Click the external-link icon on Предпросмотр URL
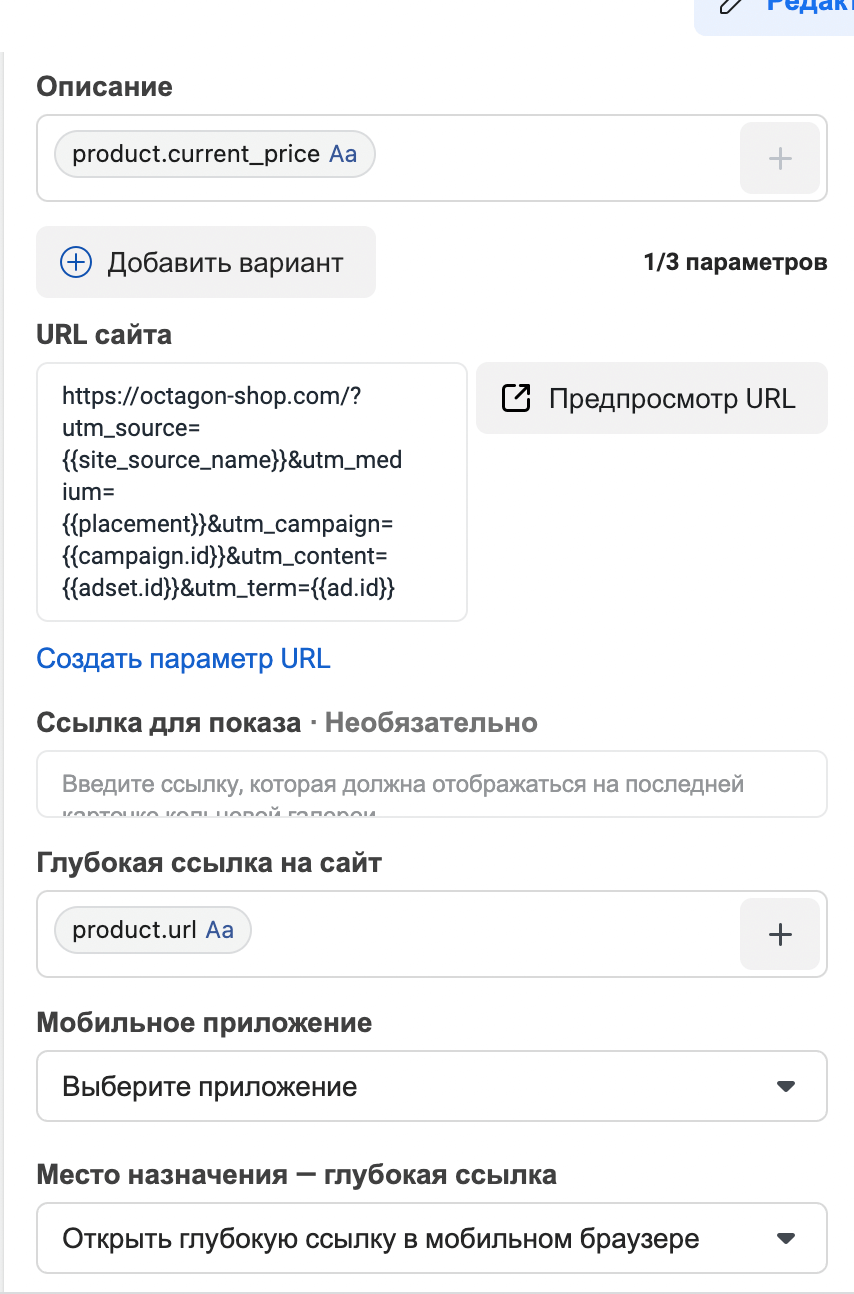Screen dimensions: 854x1294 pyautogui.click(x=514, y=397)
